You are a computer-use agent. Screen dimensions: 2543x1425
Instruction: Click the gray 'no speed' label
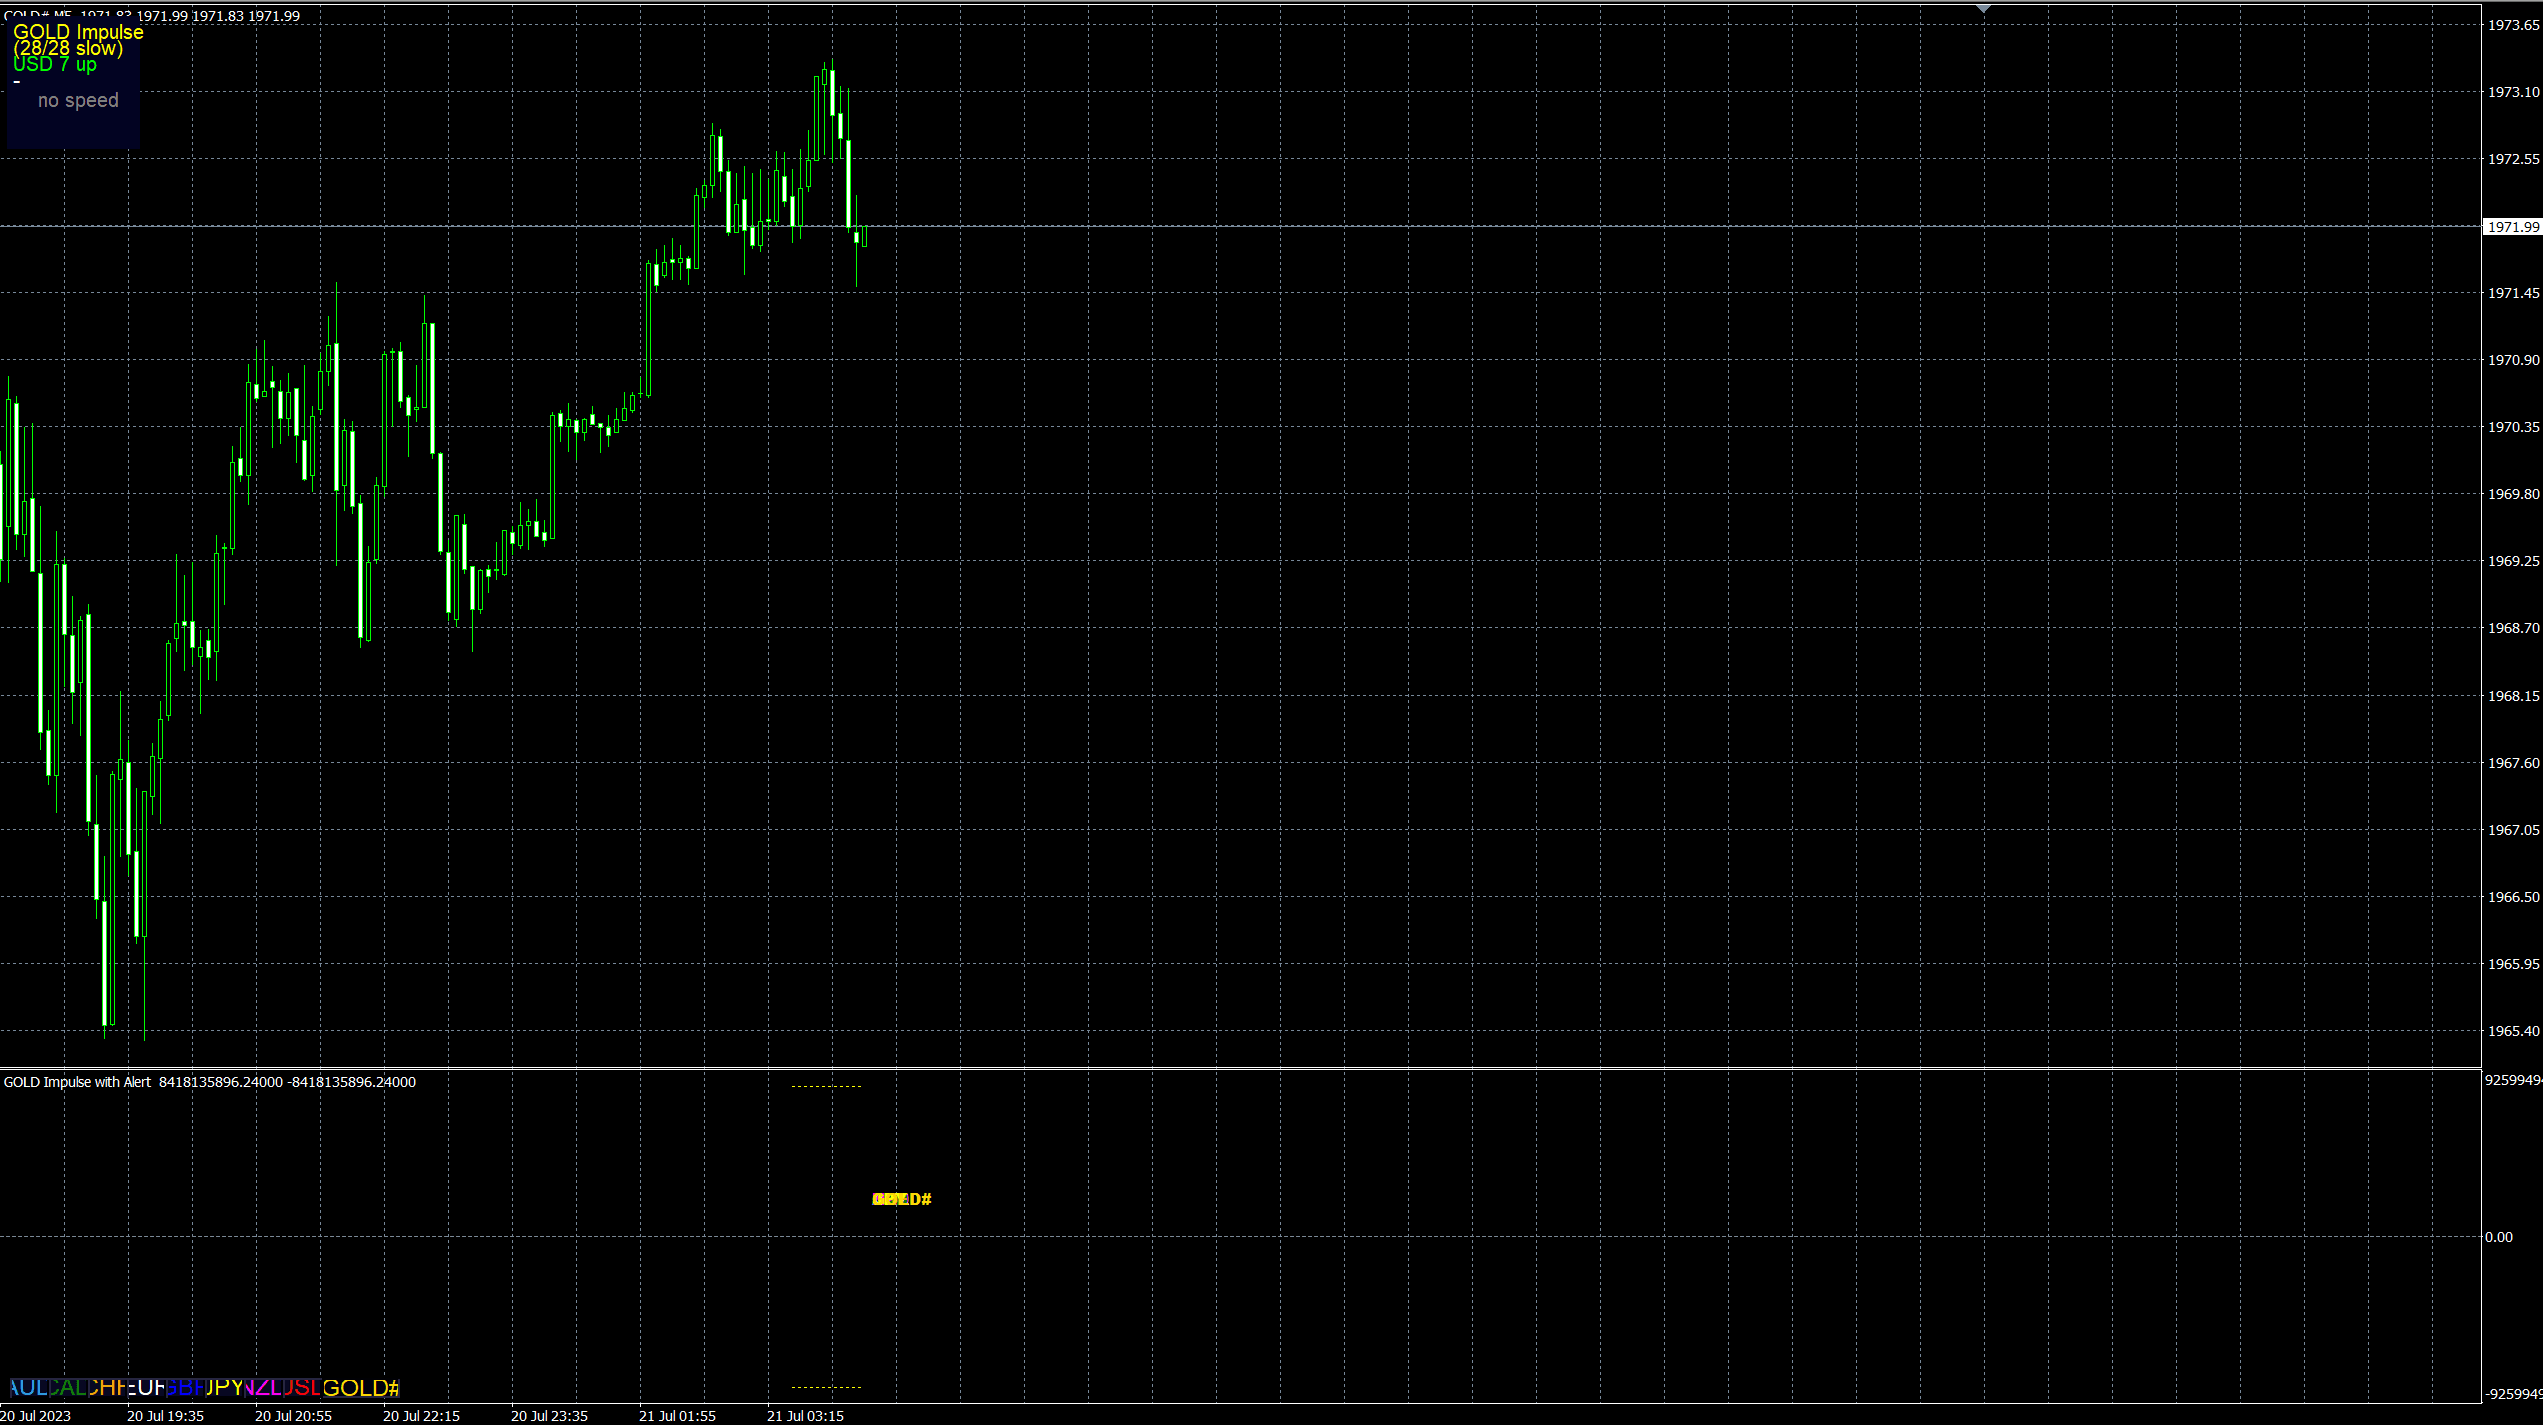[x=78, y=101]
